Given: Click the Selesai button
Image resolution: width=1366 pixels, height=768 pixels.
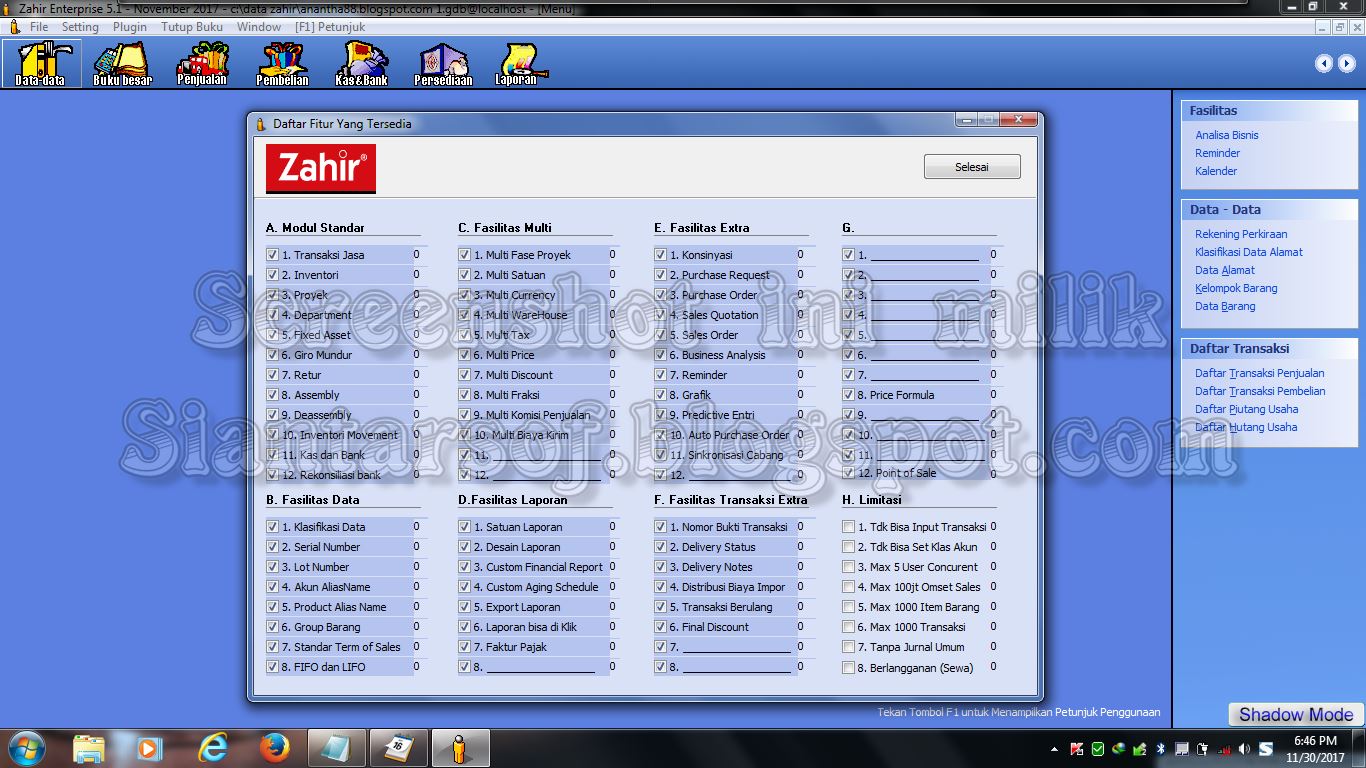Looking at the screenshot, I should (971, 166).
